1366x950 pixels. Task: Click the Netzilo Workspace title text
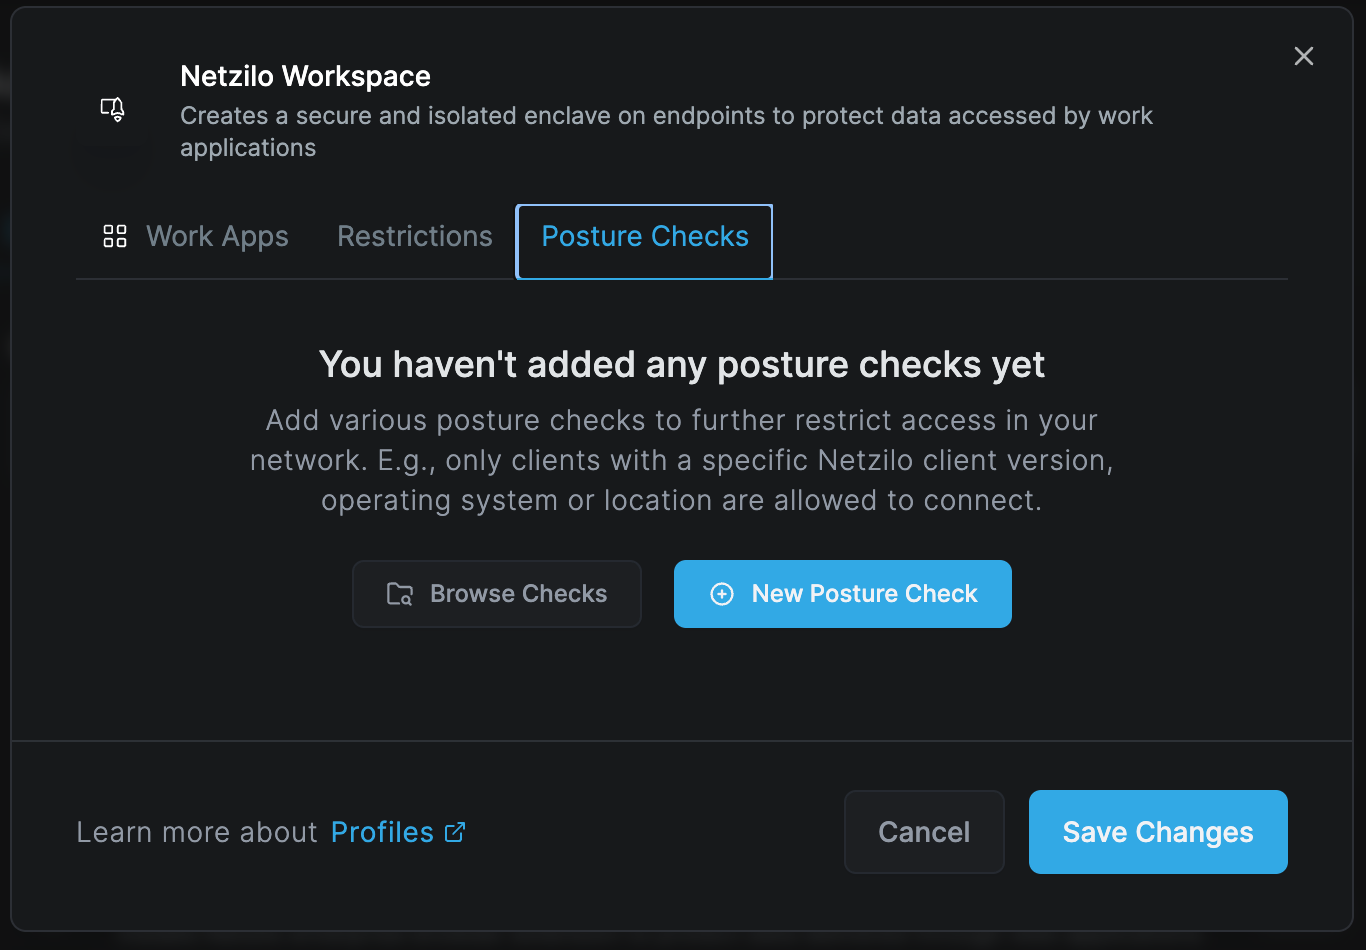pos(305,76)
